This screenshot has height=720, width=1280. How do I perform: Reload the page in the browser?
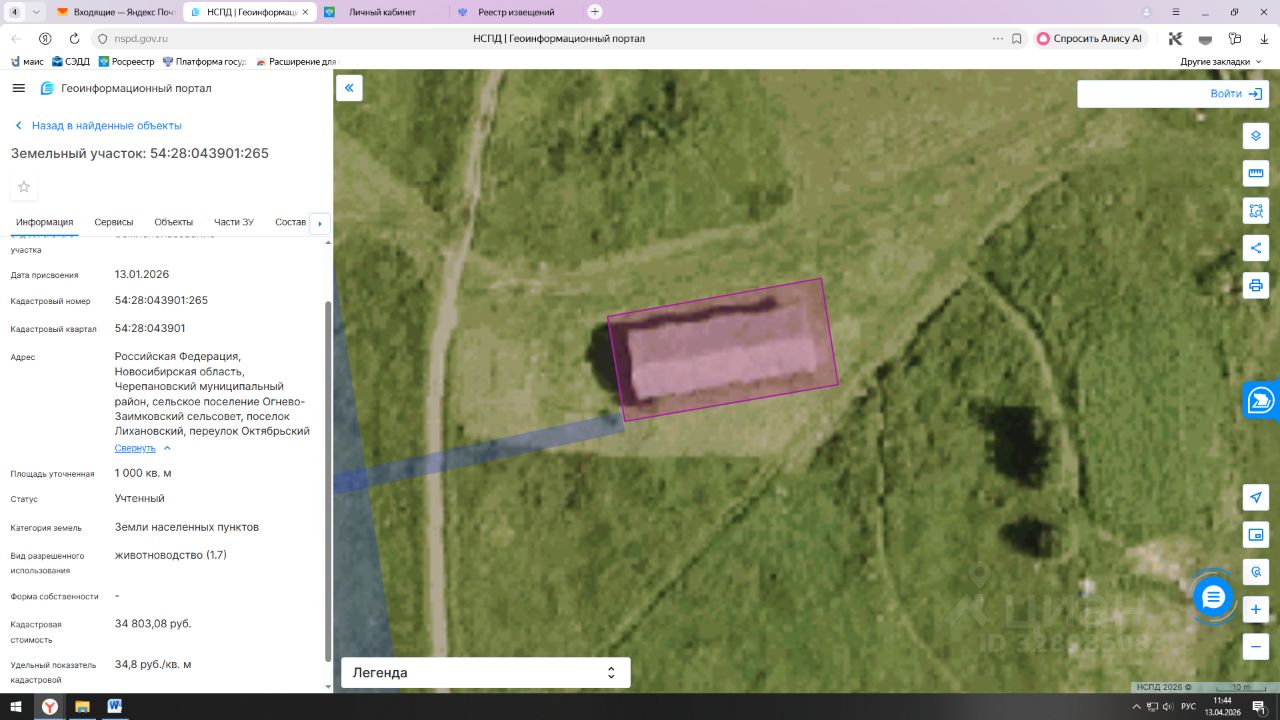point(74,38)
